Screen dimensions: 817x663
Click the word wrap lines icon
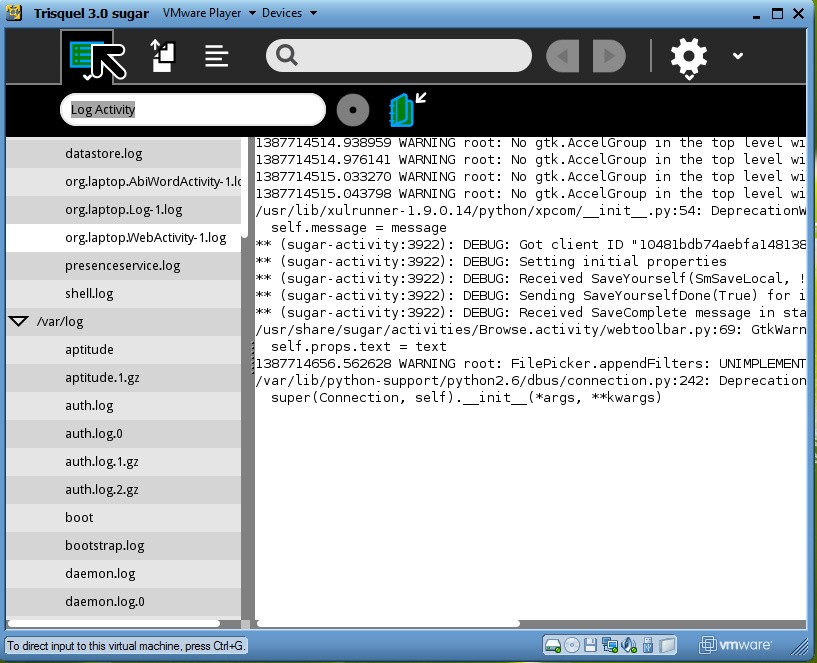(217, 56)
